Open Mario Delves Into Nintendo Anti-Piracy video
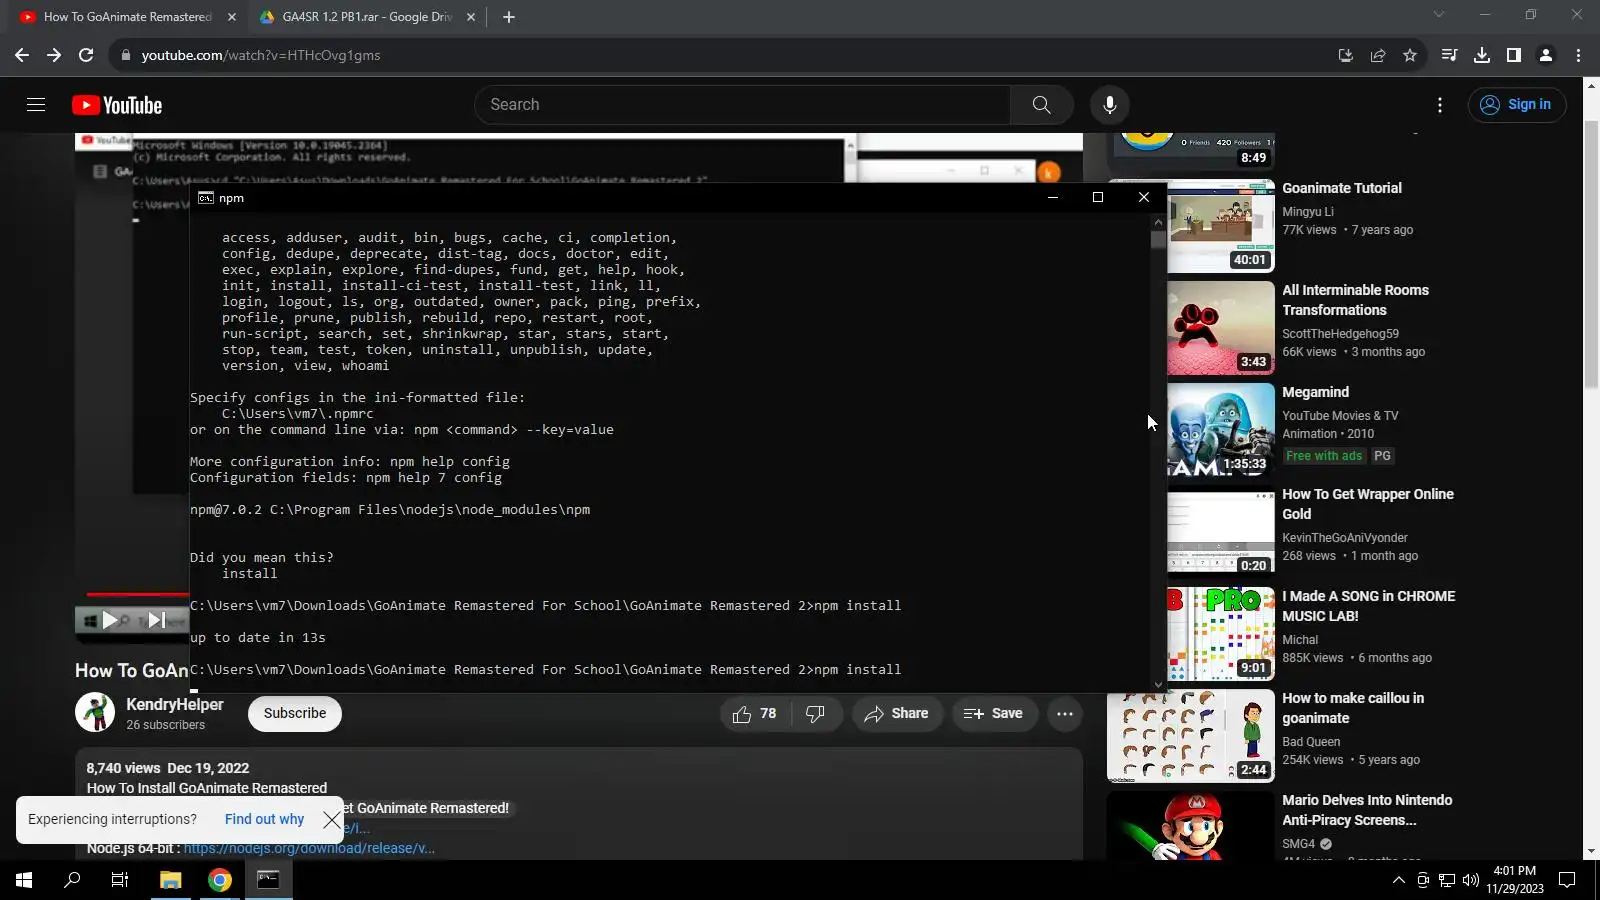 (1367, 810)
